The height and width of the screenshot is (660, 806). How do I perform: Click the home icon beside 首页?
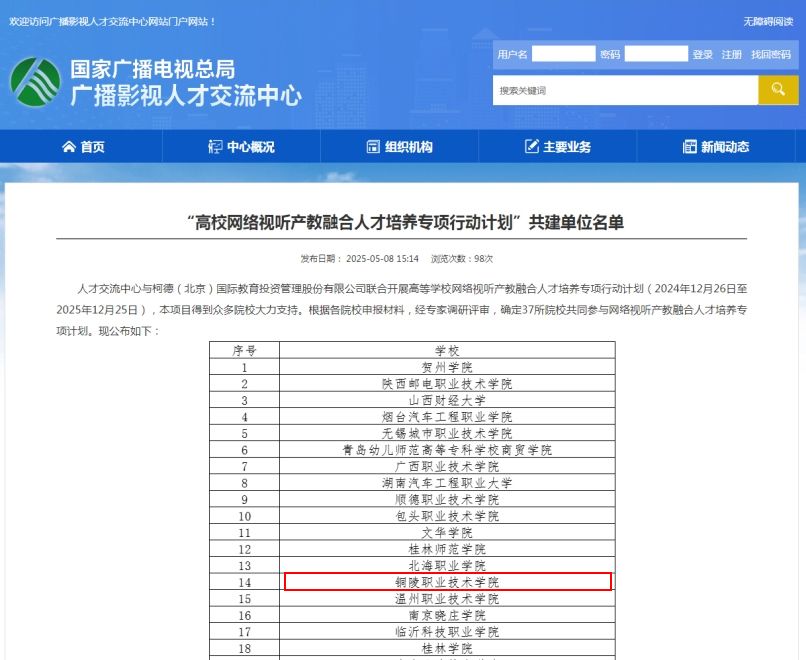(69, 147)
